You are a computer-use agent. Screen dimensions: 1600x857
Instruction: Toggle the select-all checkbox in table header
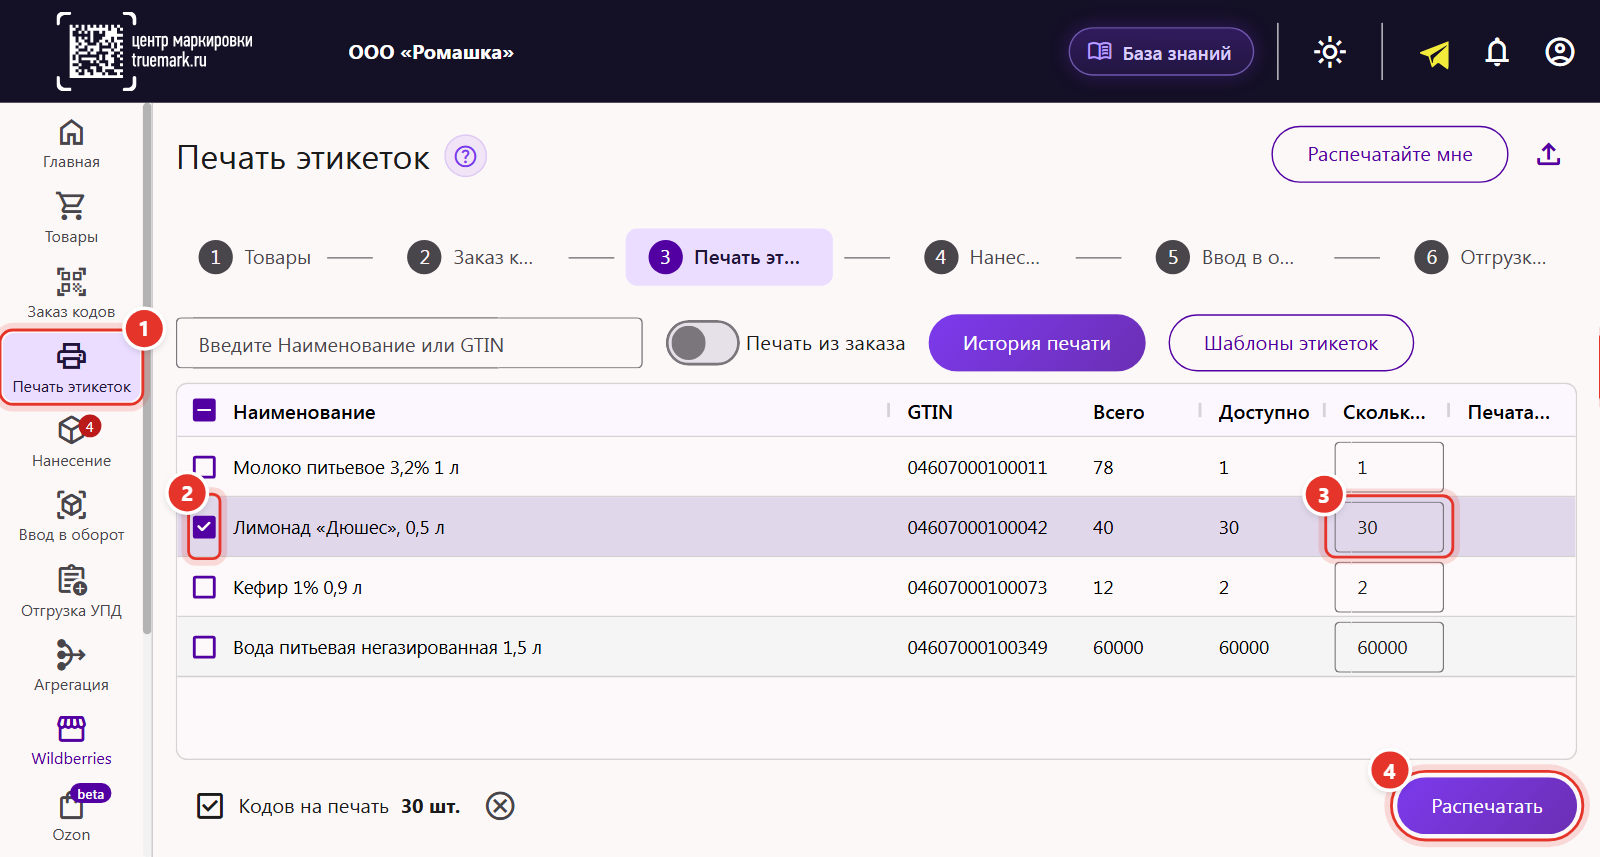pyautogui.click(x=204, y=411)
